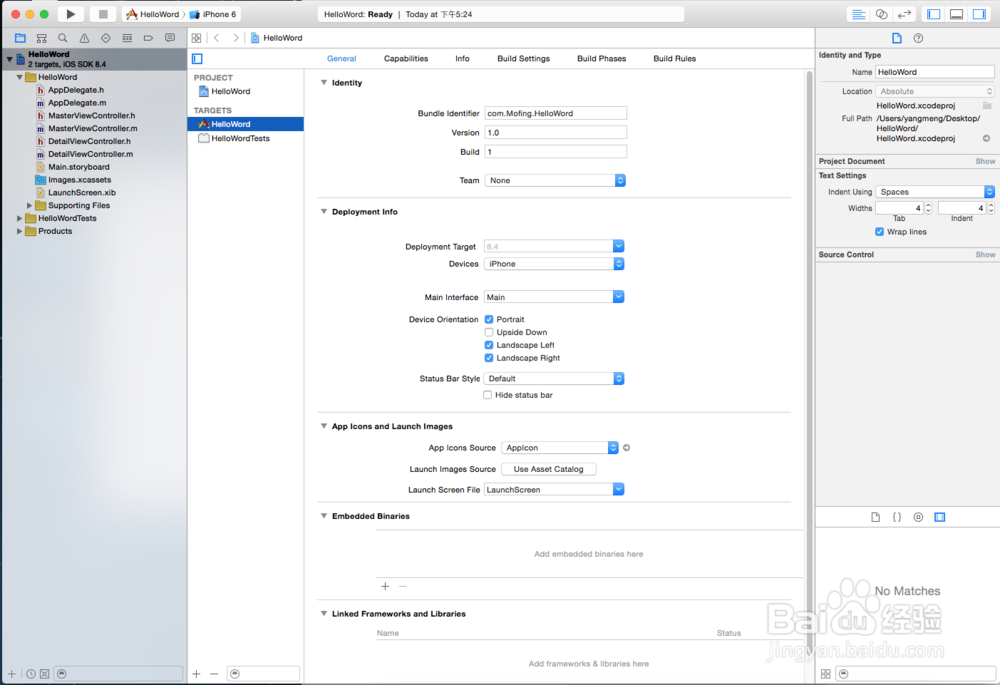
Task: Open the Report navigator speech bubble icon
Action: pos(170,38)
